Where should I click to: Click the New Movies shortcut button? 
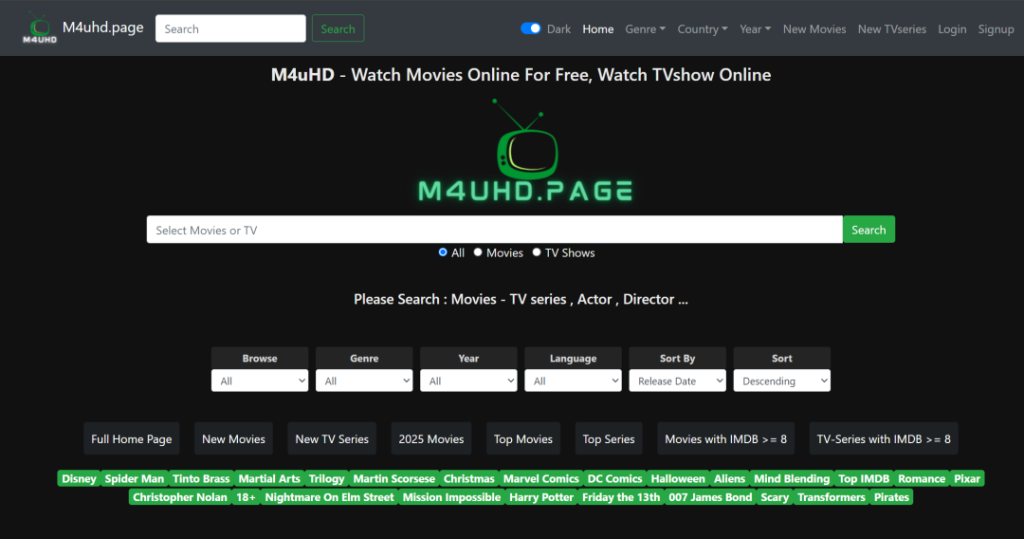[x=233, y=439]
